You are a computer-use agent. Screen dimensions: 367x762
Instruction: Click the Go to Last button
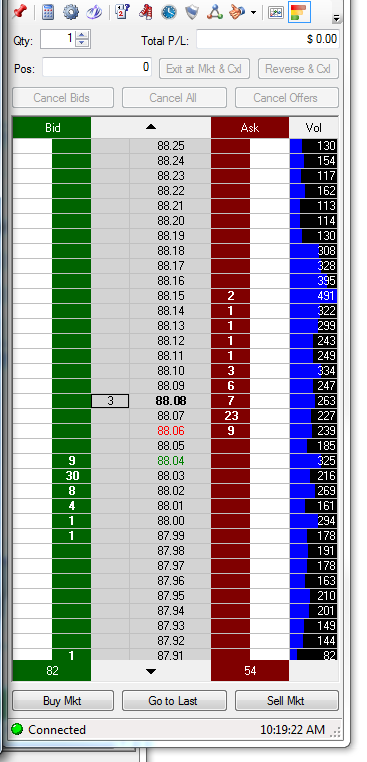174,701
